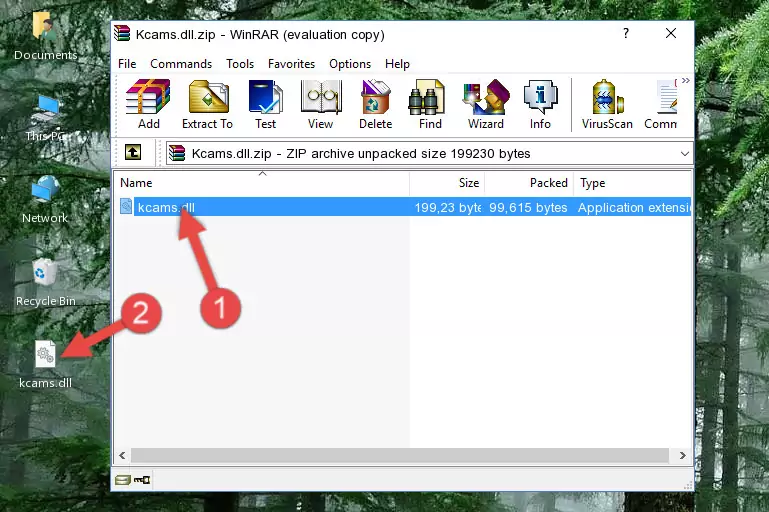Click the Comment toolbar icon

661,104
